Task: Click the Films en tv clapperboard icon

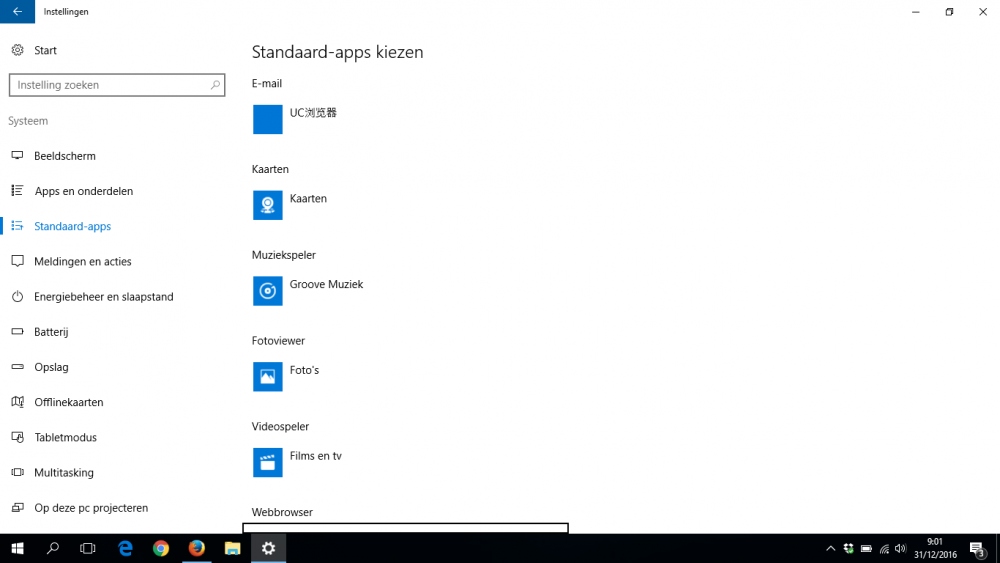Action: 267,462
